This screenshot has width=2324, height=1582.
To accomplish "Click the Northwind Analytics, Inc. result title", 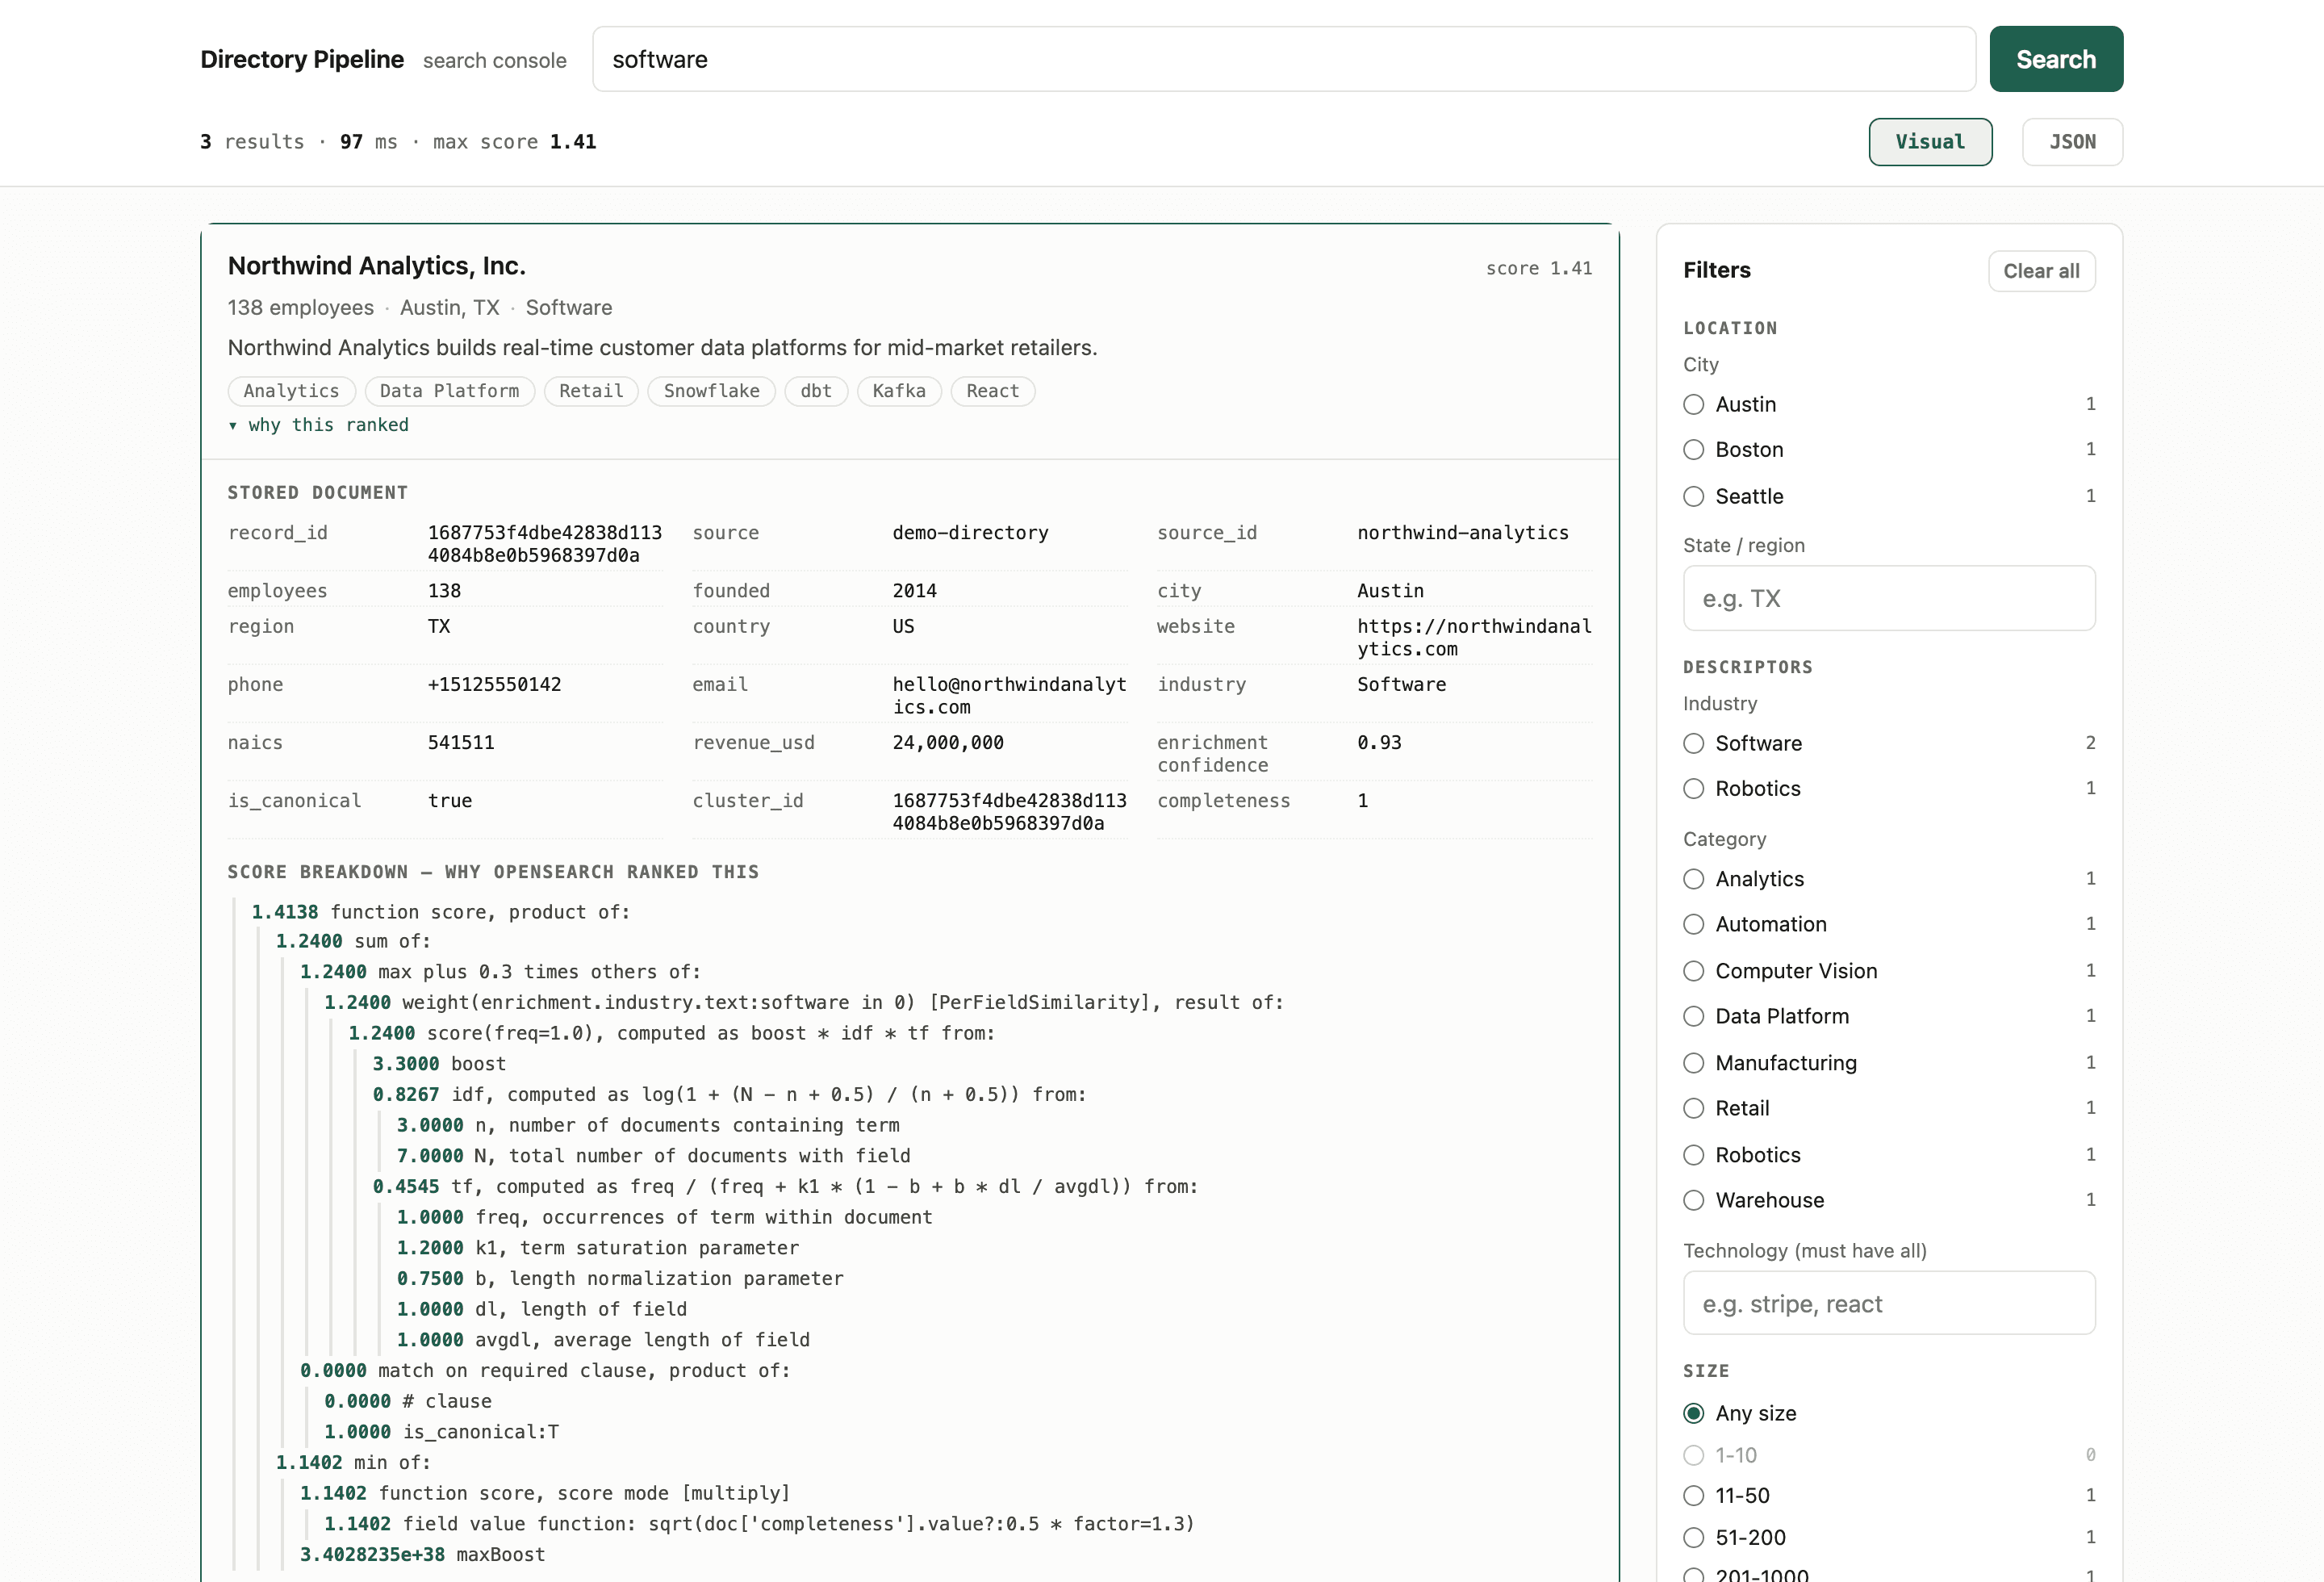I will click(x=377, y=266).
